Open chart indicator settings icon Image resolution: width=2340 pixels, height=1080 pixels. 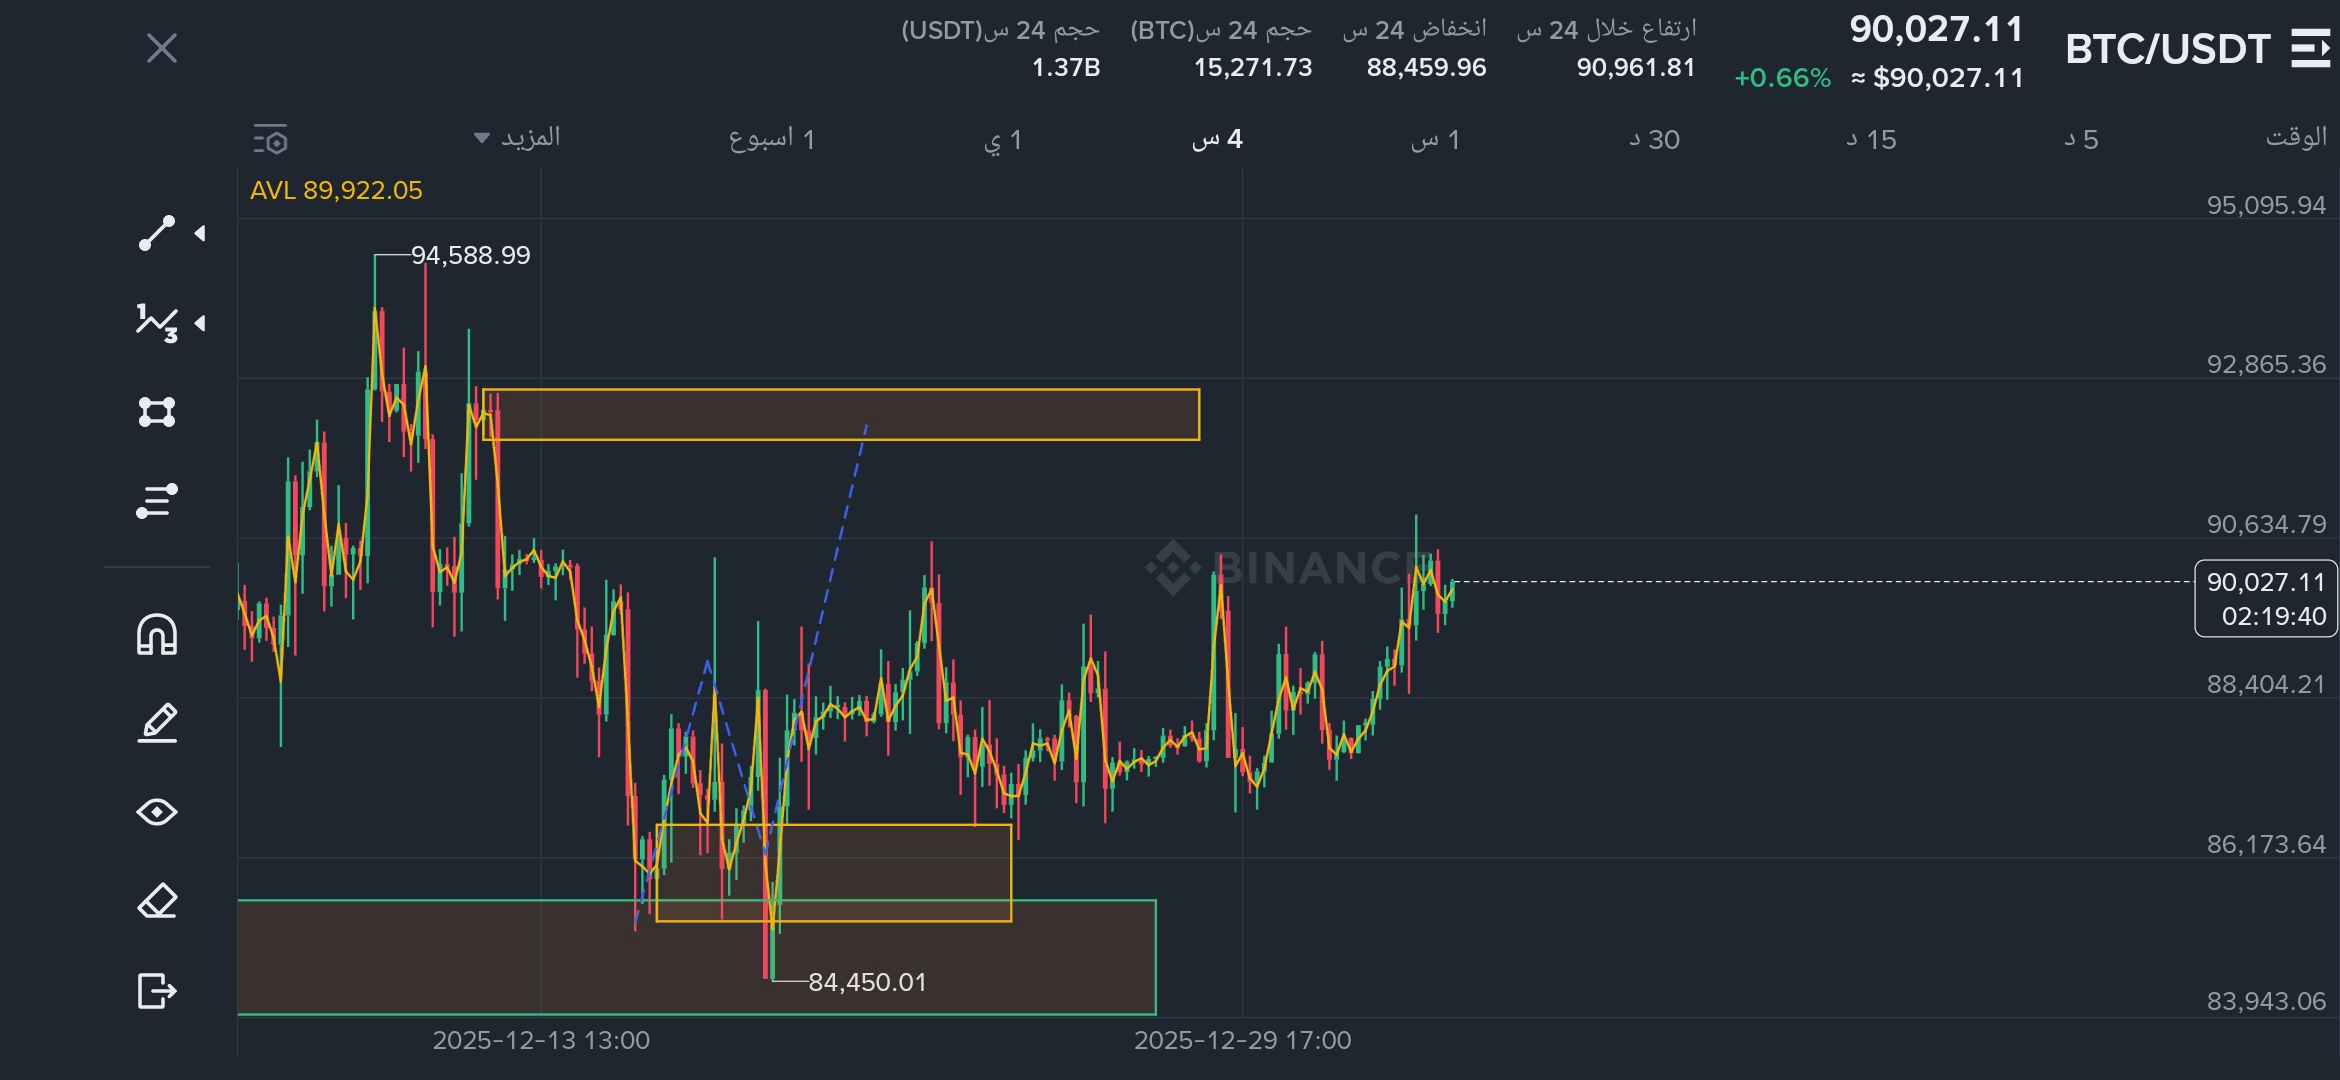pos(270,140)
